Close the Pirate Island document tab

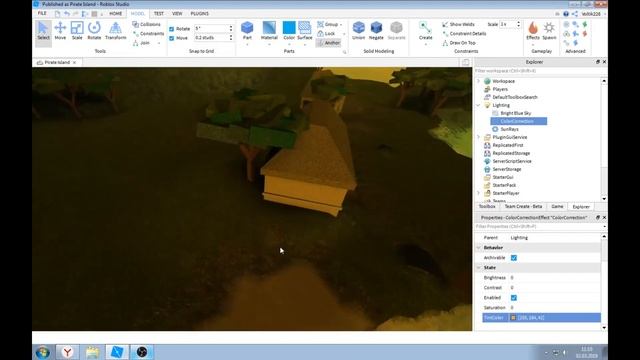(74, 62)
